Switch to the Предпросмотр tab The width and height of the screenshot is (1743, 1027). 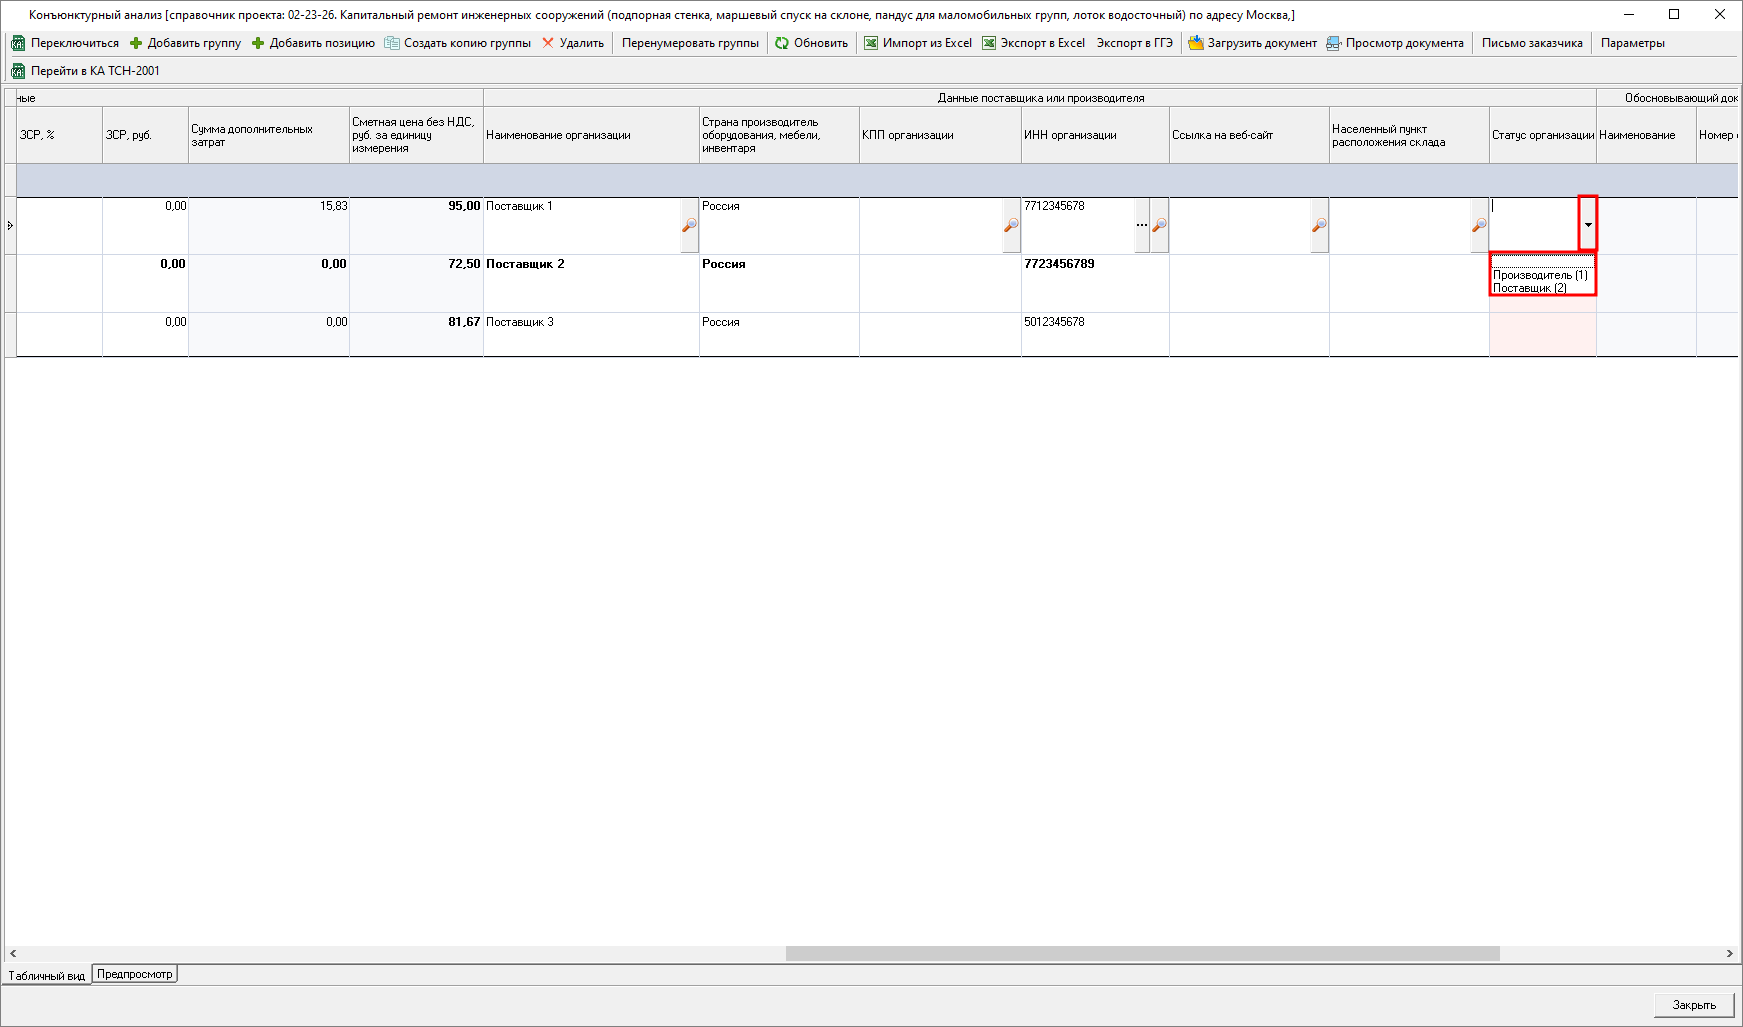(x=135, y=974)
